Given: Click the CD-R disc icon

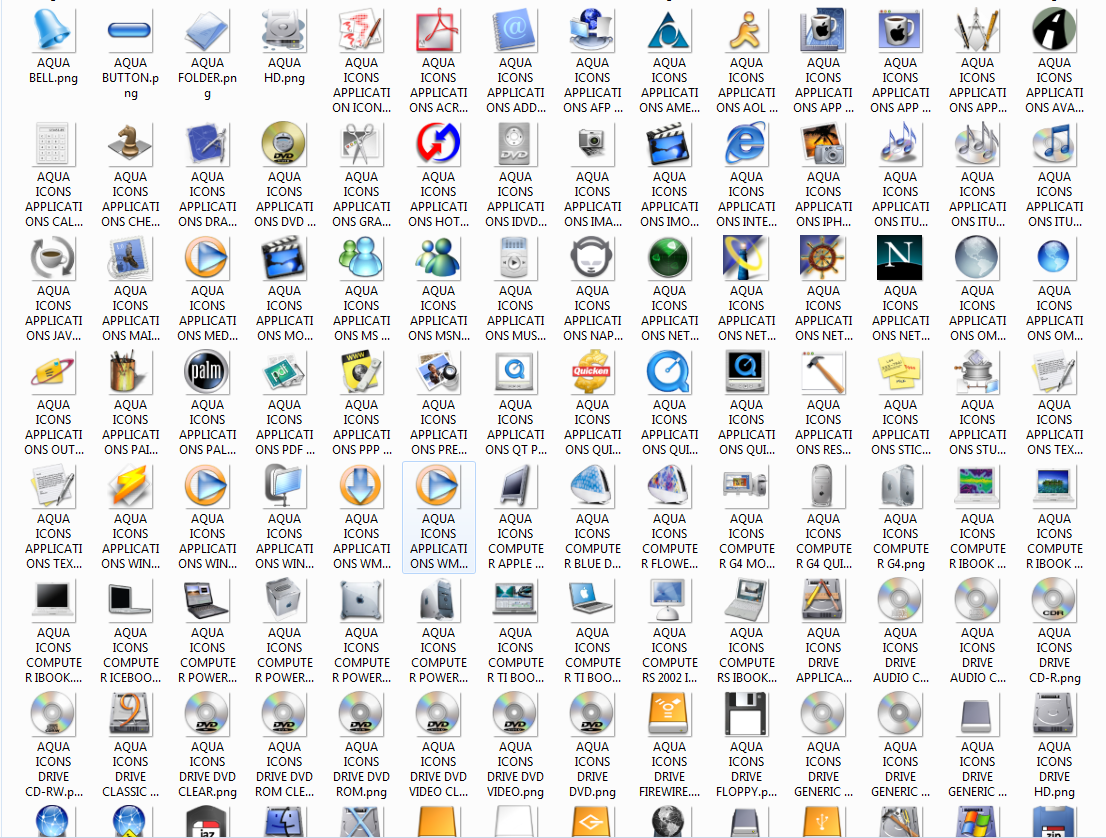Looking at the screenshot, I should pyautogui.click(x=1054, y=600).
